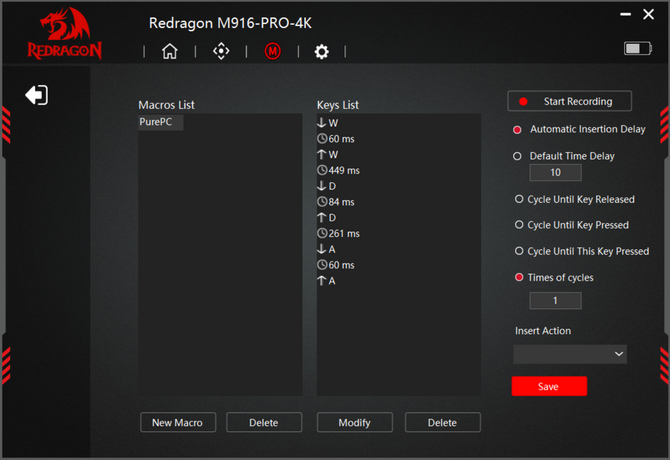
Task: Check the battery level indicator
Action: point(638,48)
